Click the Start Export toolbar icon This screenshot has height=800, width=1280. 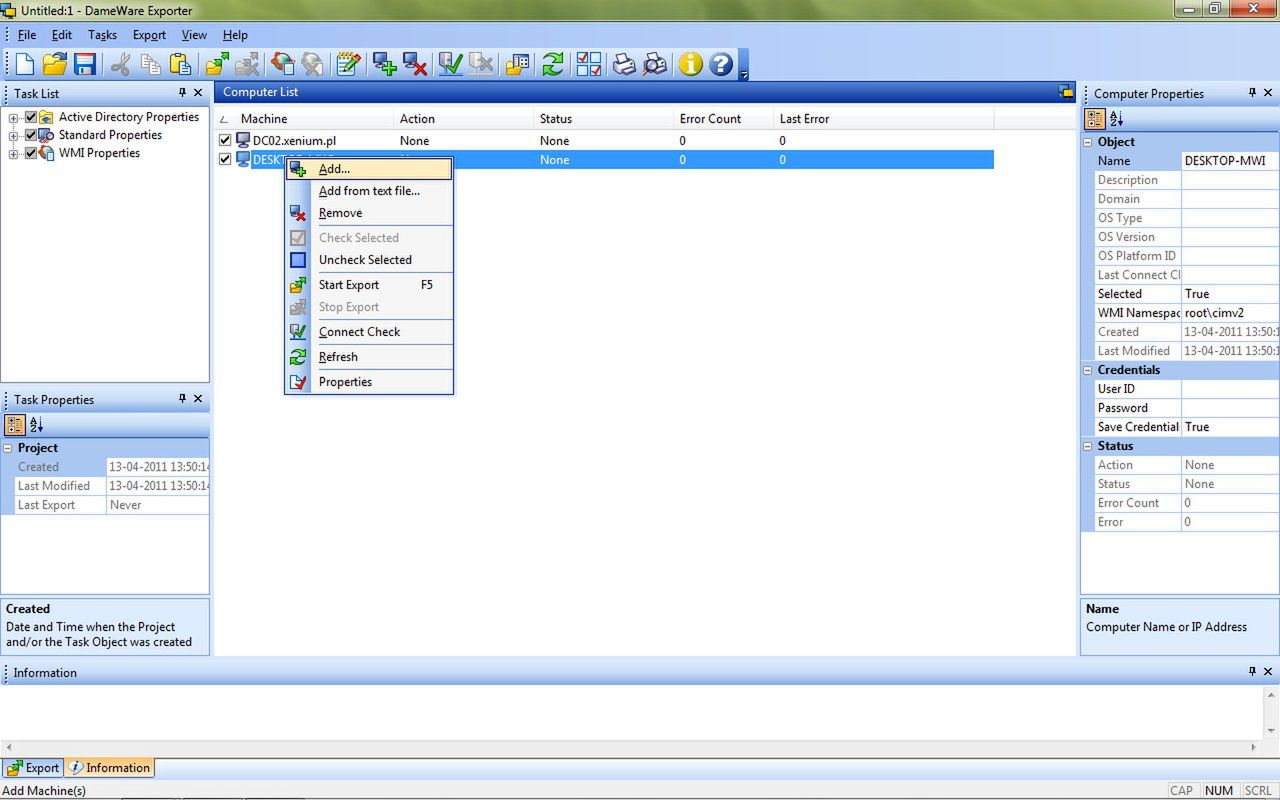pos(217,64)
